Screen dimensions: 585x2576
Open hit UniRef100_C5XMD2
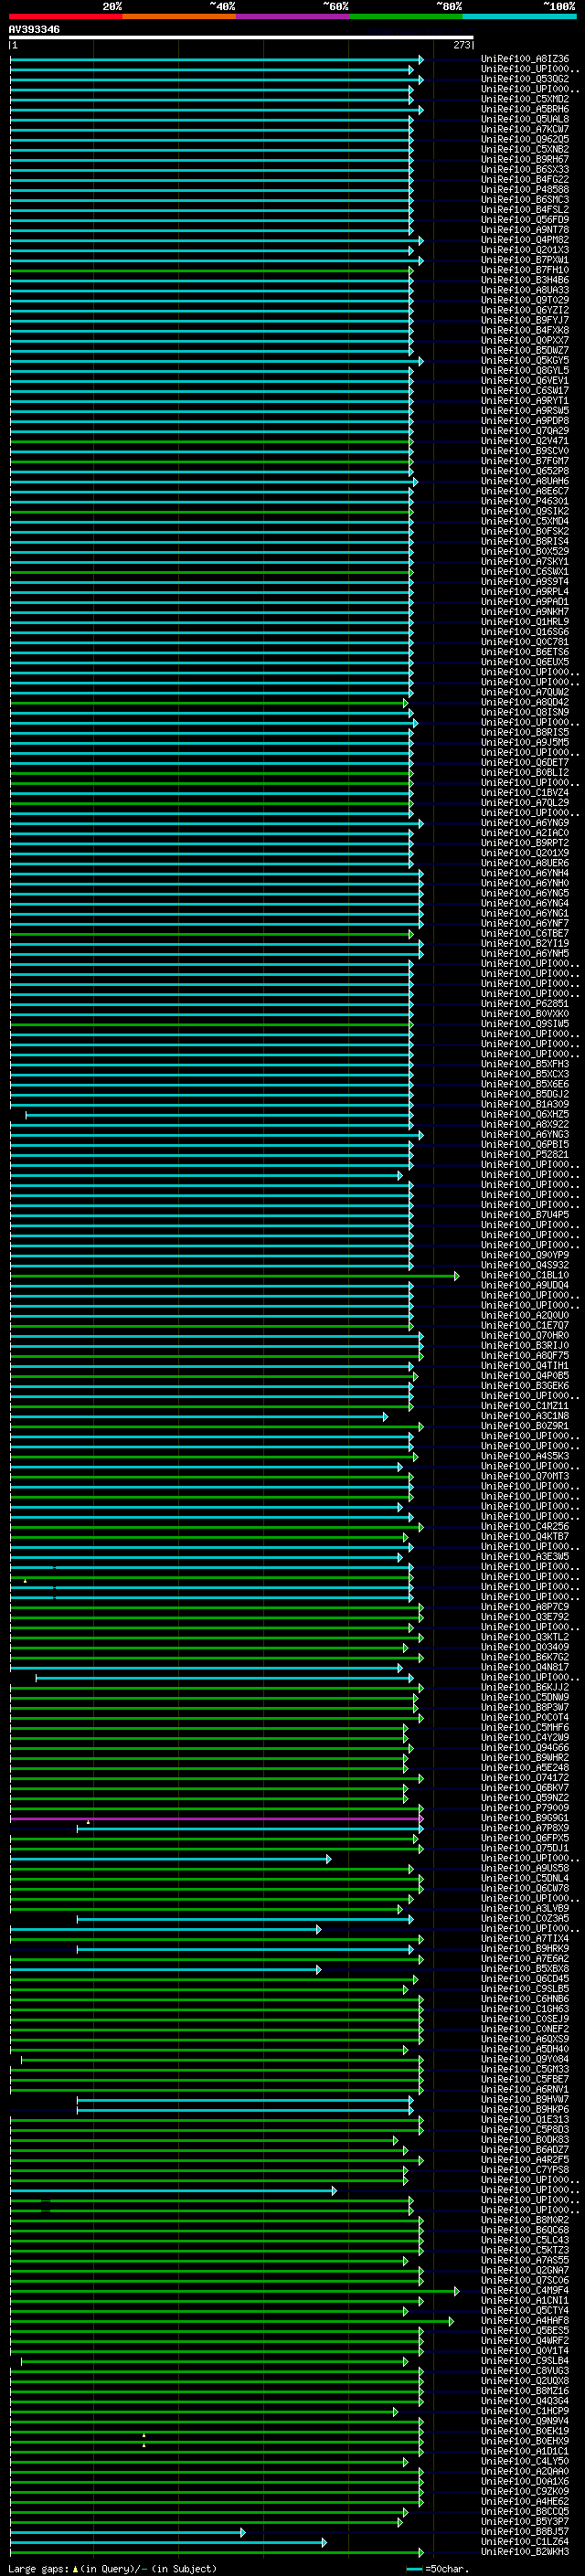click(x=525, y=99)
